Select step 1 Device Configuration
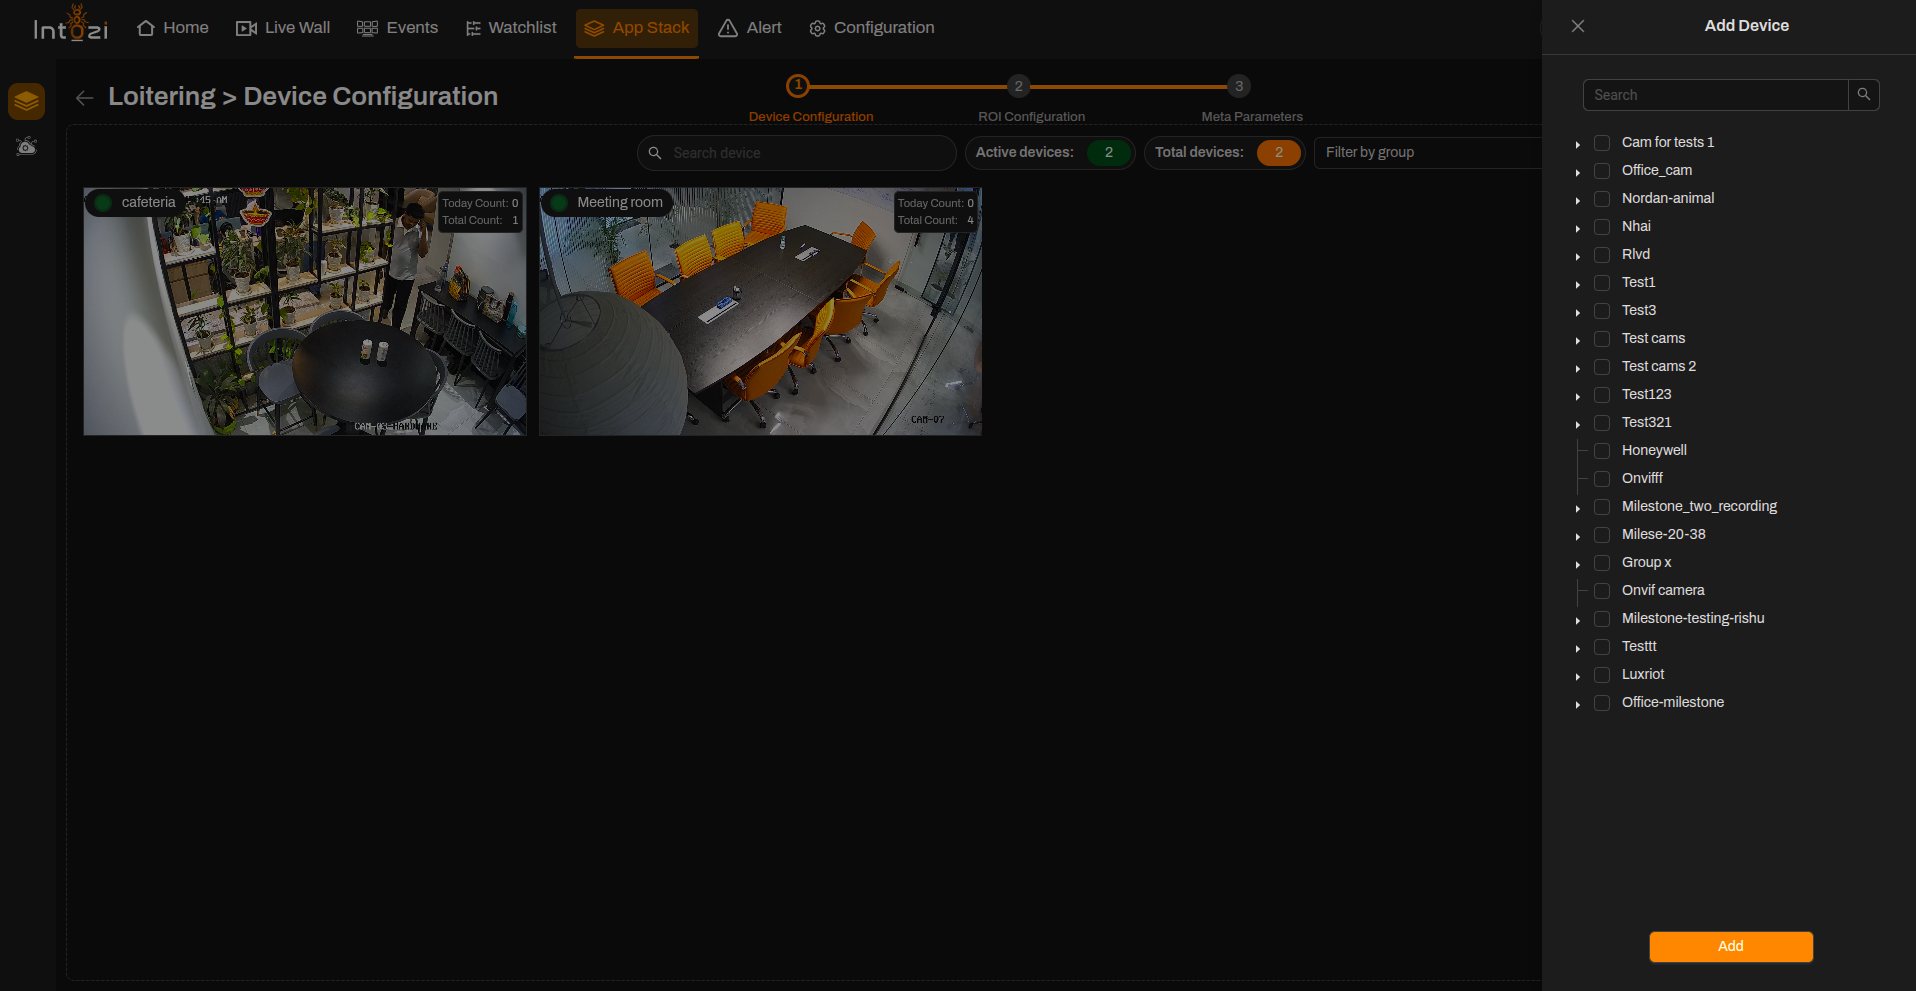This screenshot has height=991, width=1916. pos(798,86)
